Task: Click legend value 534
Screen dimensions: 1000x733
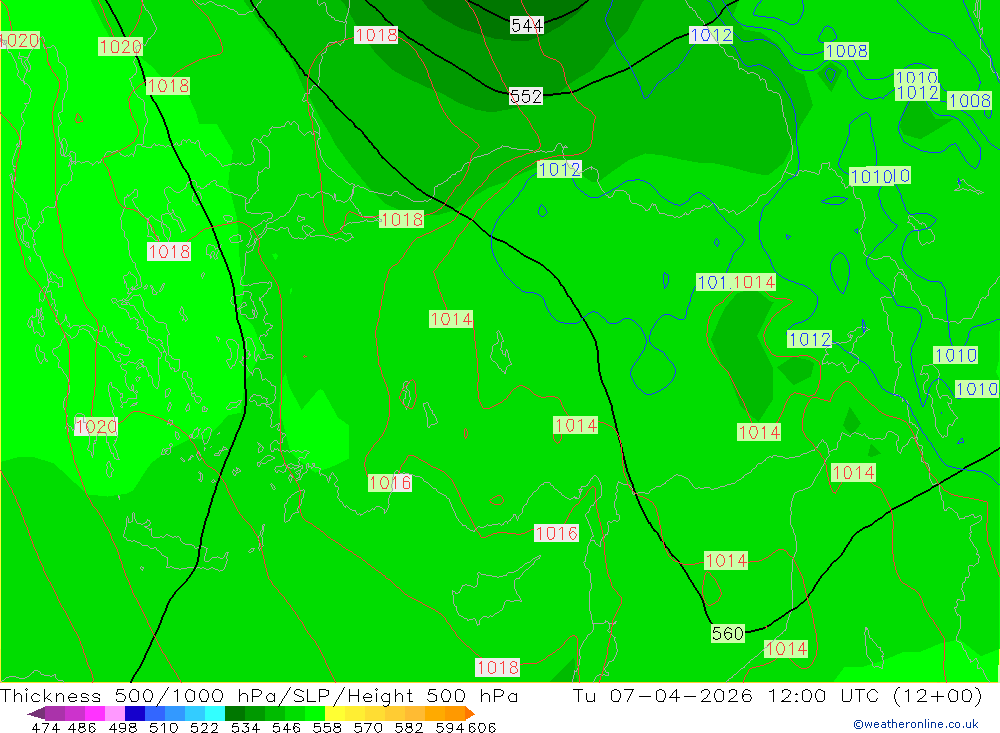Action: pos(245,727)
